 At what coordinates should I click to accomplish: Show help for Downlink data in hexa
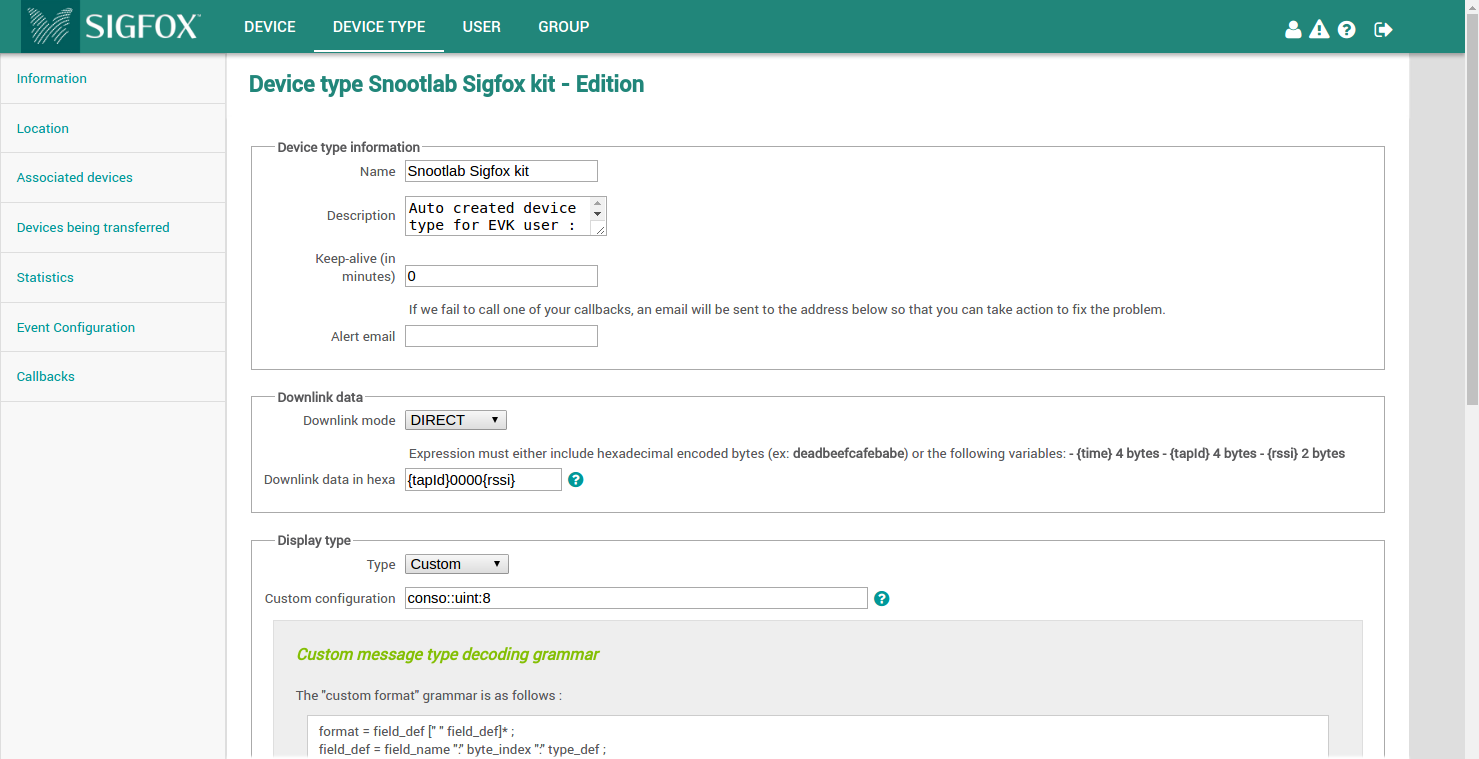(576, 480)
